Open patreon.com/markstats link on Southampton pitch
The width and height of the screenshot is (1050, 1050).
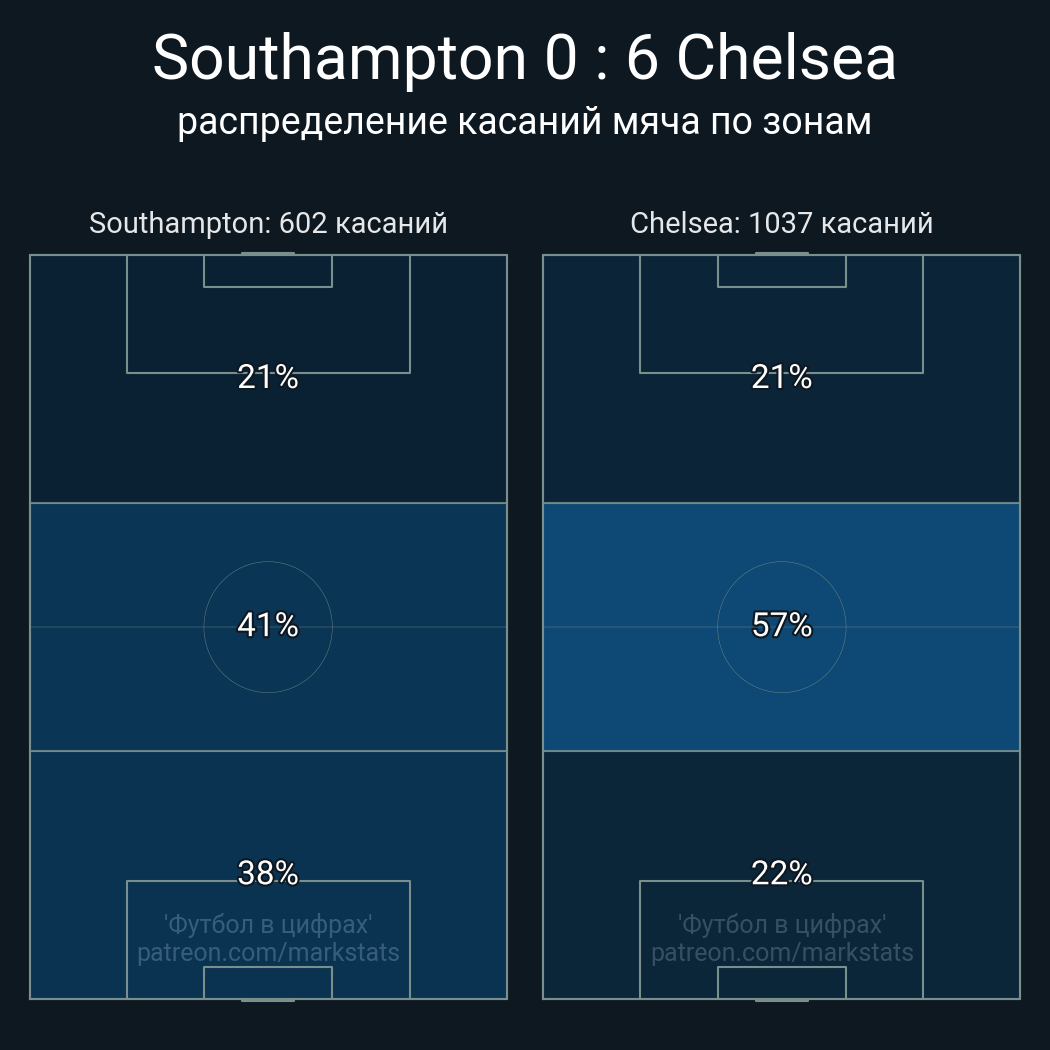[268, 953]
